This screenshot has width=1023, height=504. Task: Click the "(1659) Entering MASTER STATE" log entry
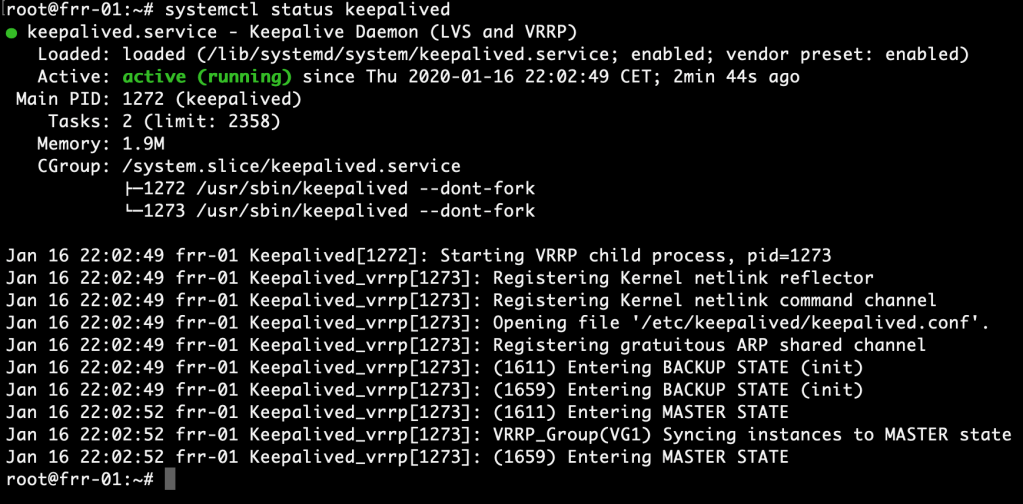[x=640, y=457]
